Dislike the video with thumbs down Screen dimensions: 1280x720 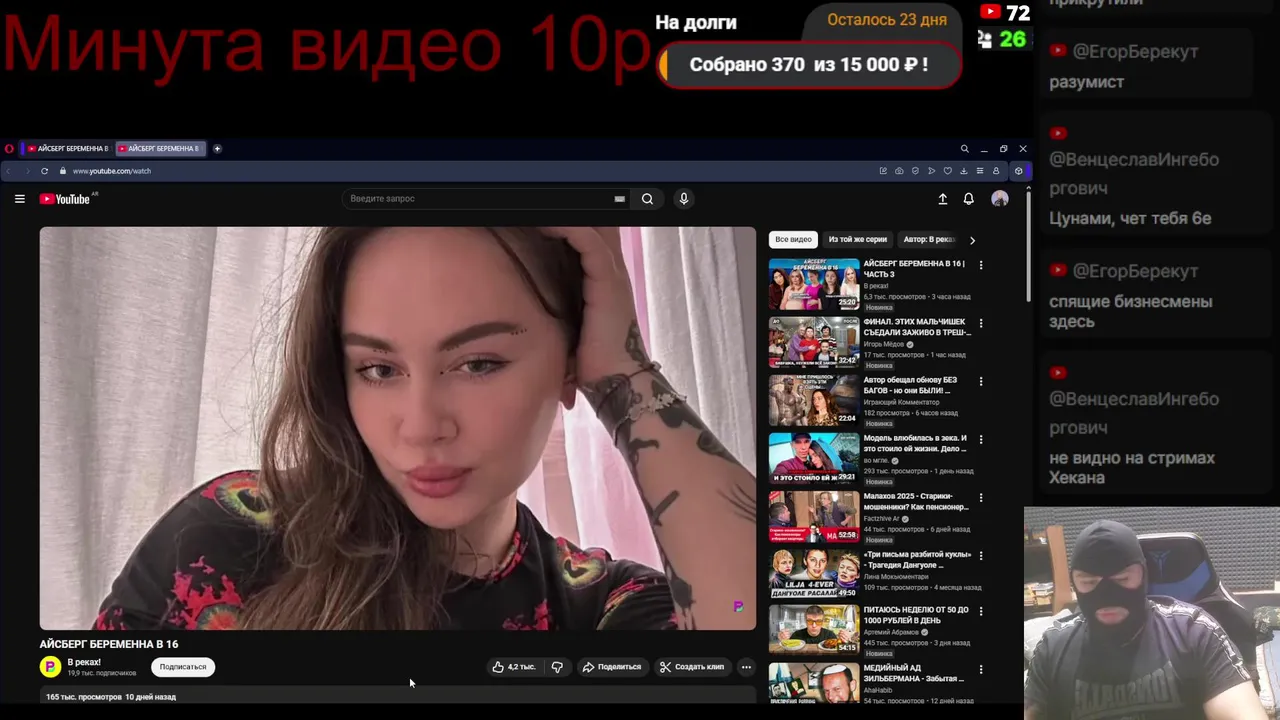coord(557,667)
